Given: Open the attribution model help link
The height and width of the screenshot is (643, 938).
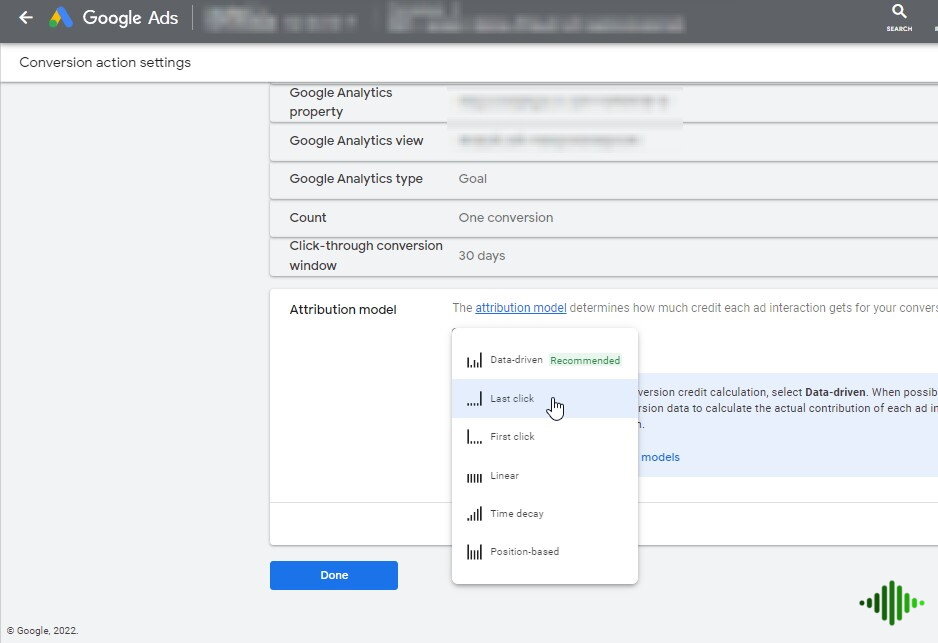Looking at the screenshot, I should click(x=520, y=308).
